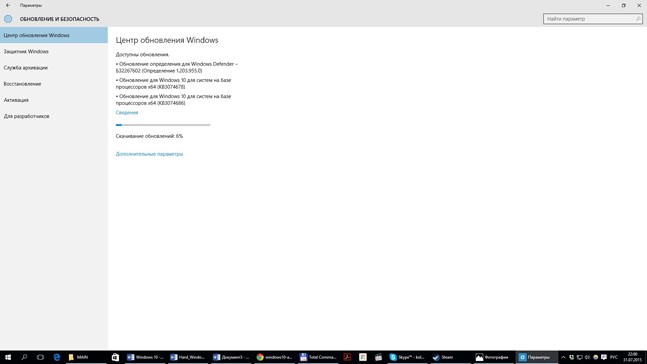
Task: Open Защитник Windows section
Action: 54,52
